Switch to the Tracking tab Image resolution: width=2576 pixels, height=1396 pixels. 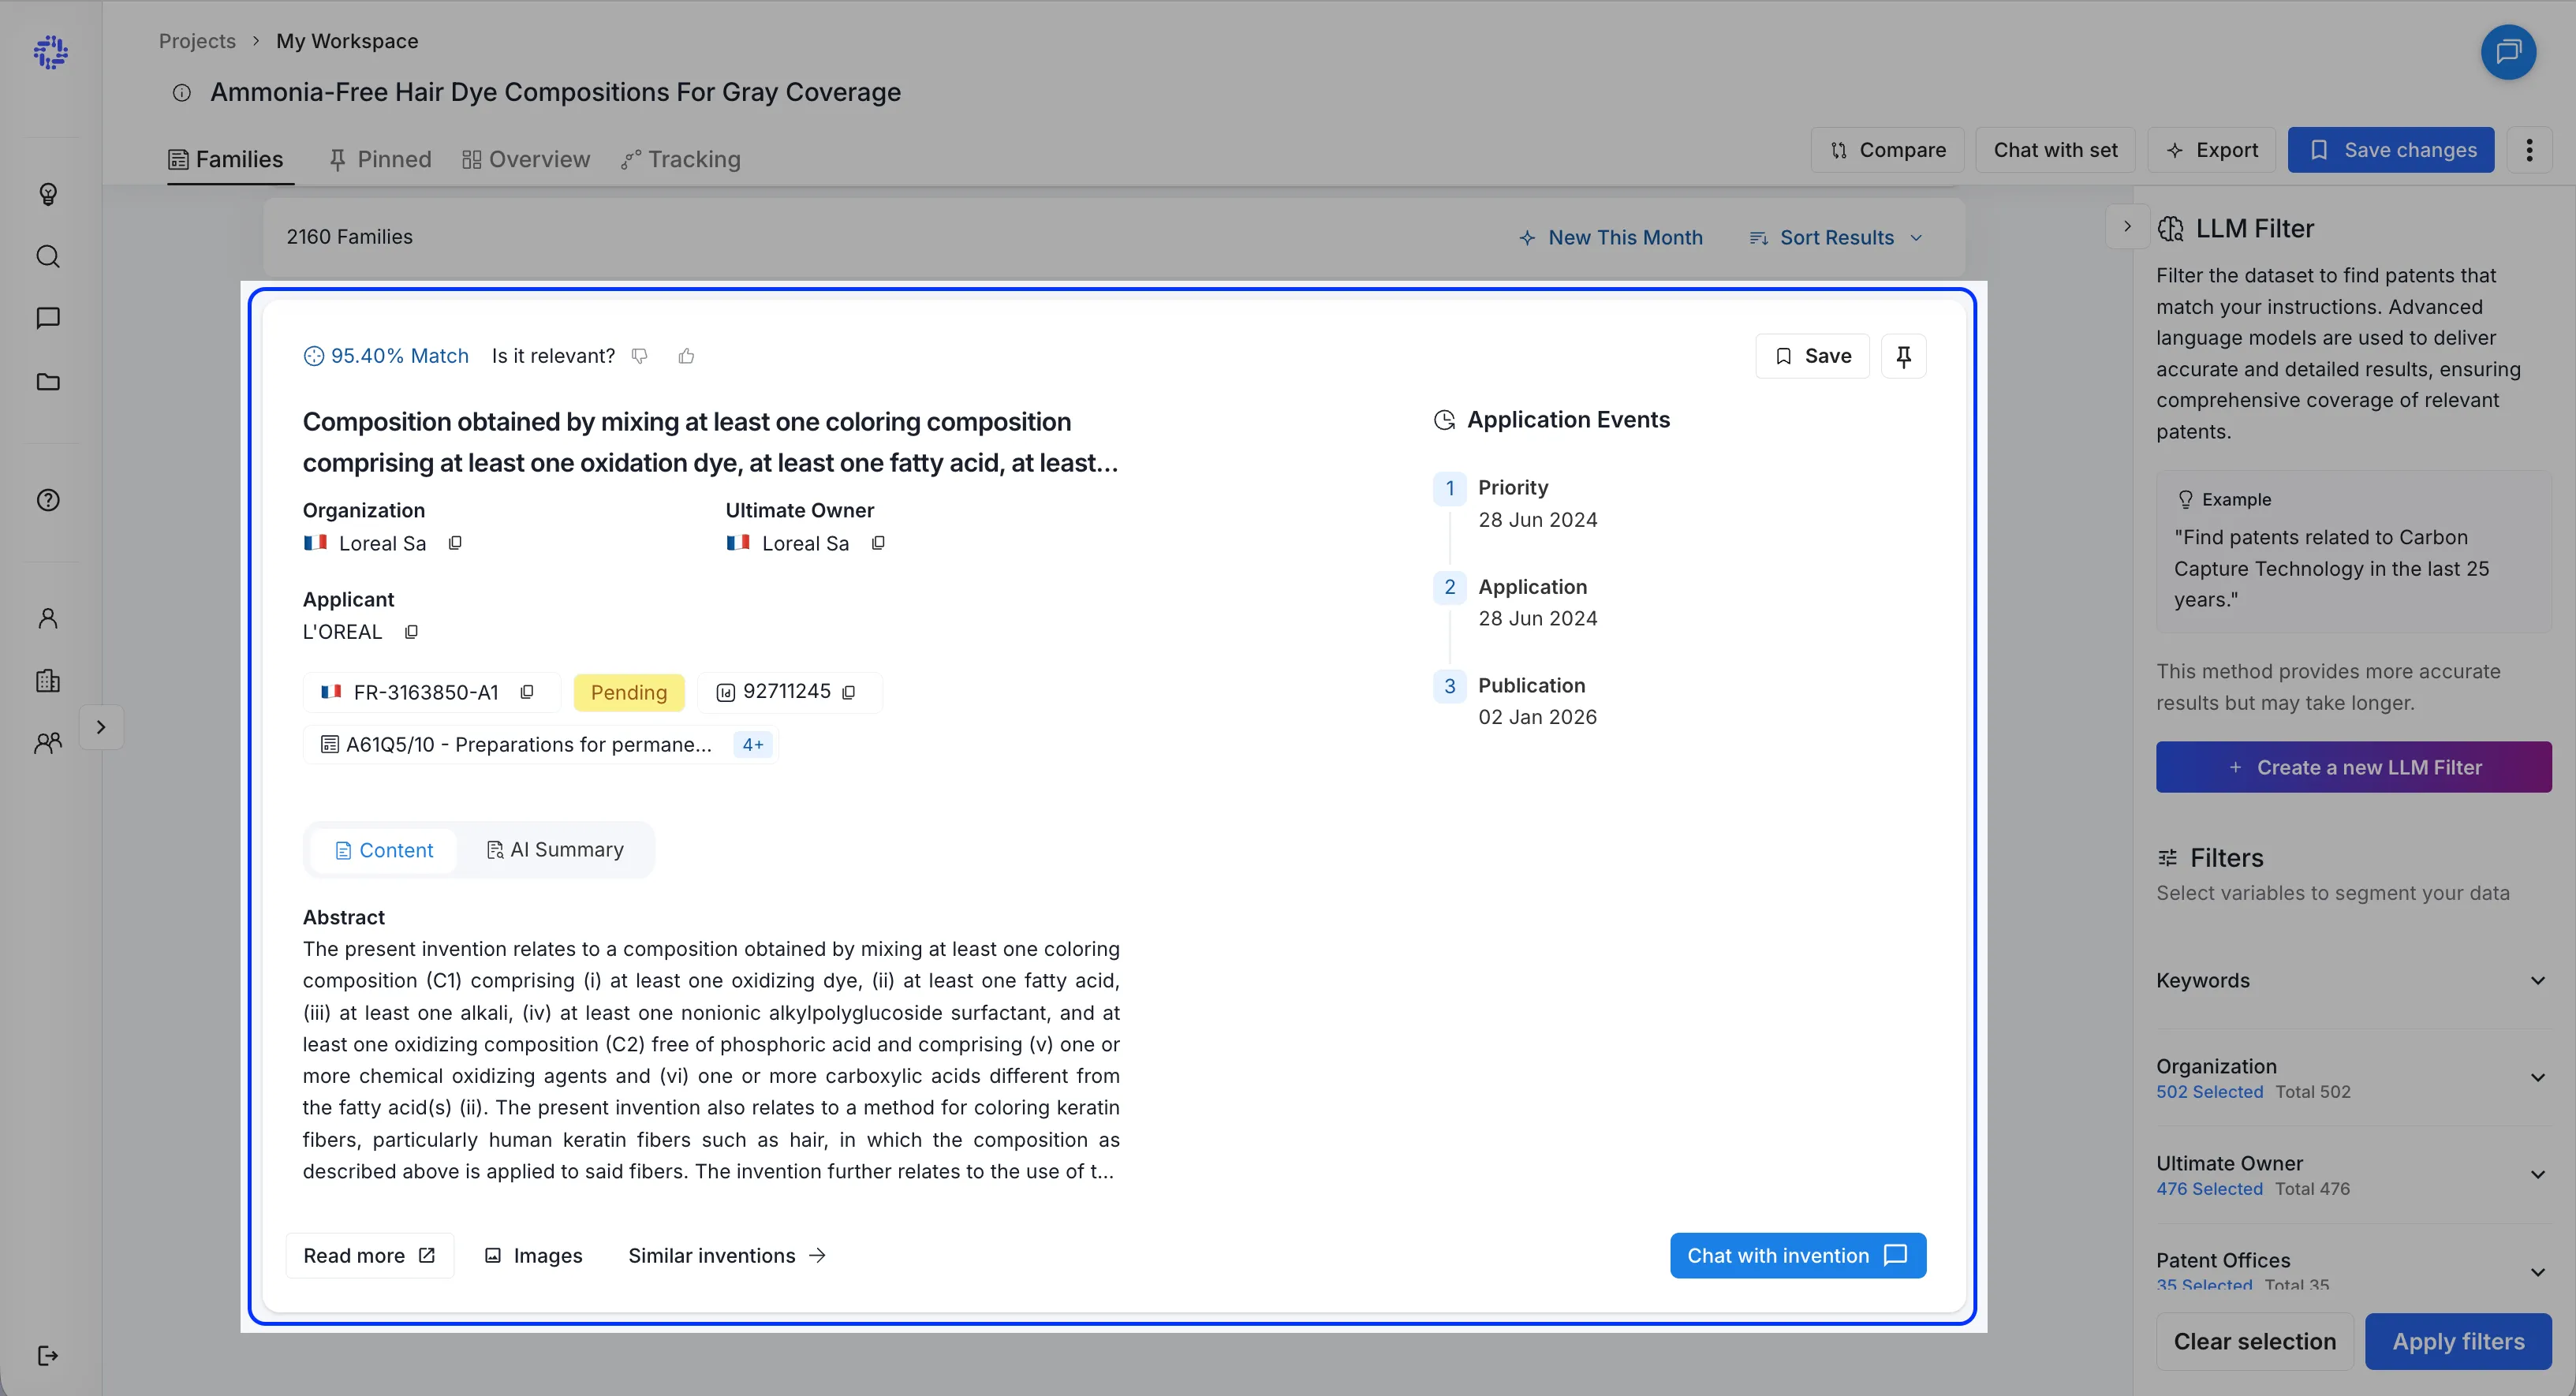point(681,160)
